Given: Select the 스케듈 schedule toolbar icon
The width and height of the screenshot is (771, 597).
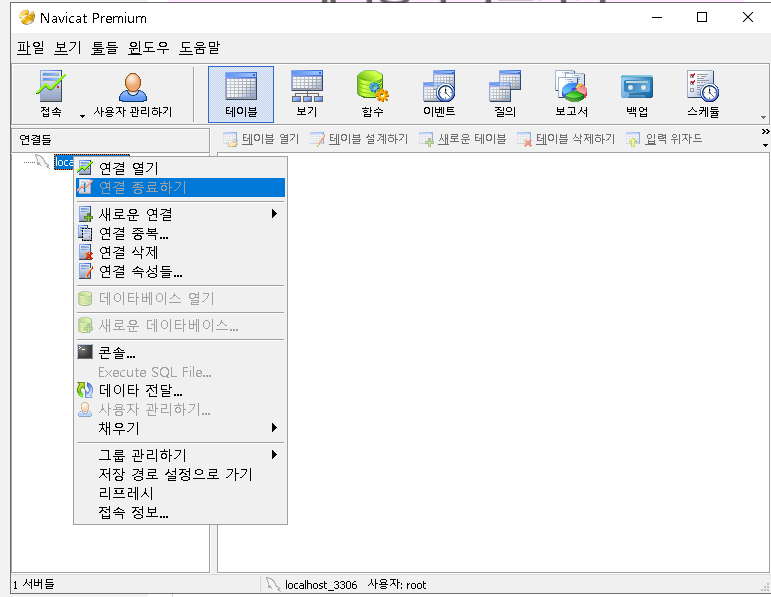Looking at the screenshot, I should tap(703, 94).
